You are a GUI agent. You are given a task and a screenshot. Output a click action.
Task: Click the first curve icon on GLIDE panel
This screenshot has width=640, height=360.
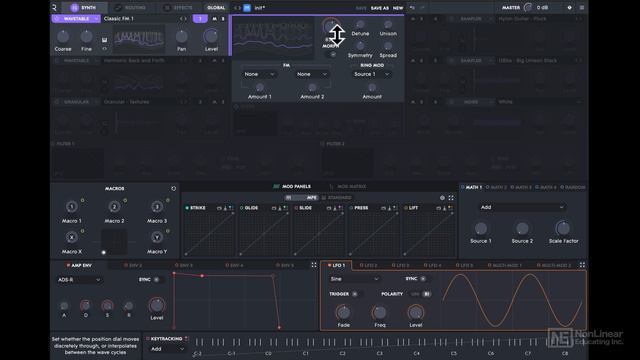274,208
